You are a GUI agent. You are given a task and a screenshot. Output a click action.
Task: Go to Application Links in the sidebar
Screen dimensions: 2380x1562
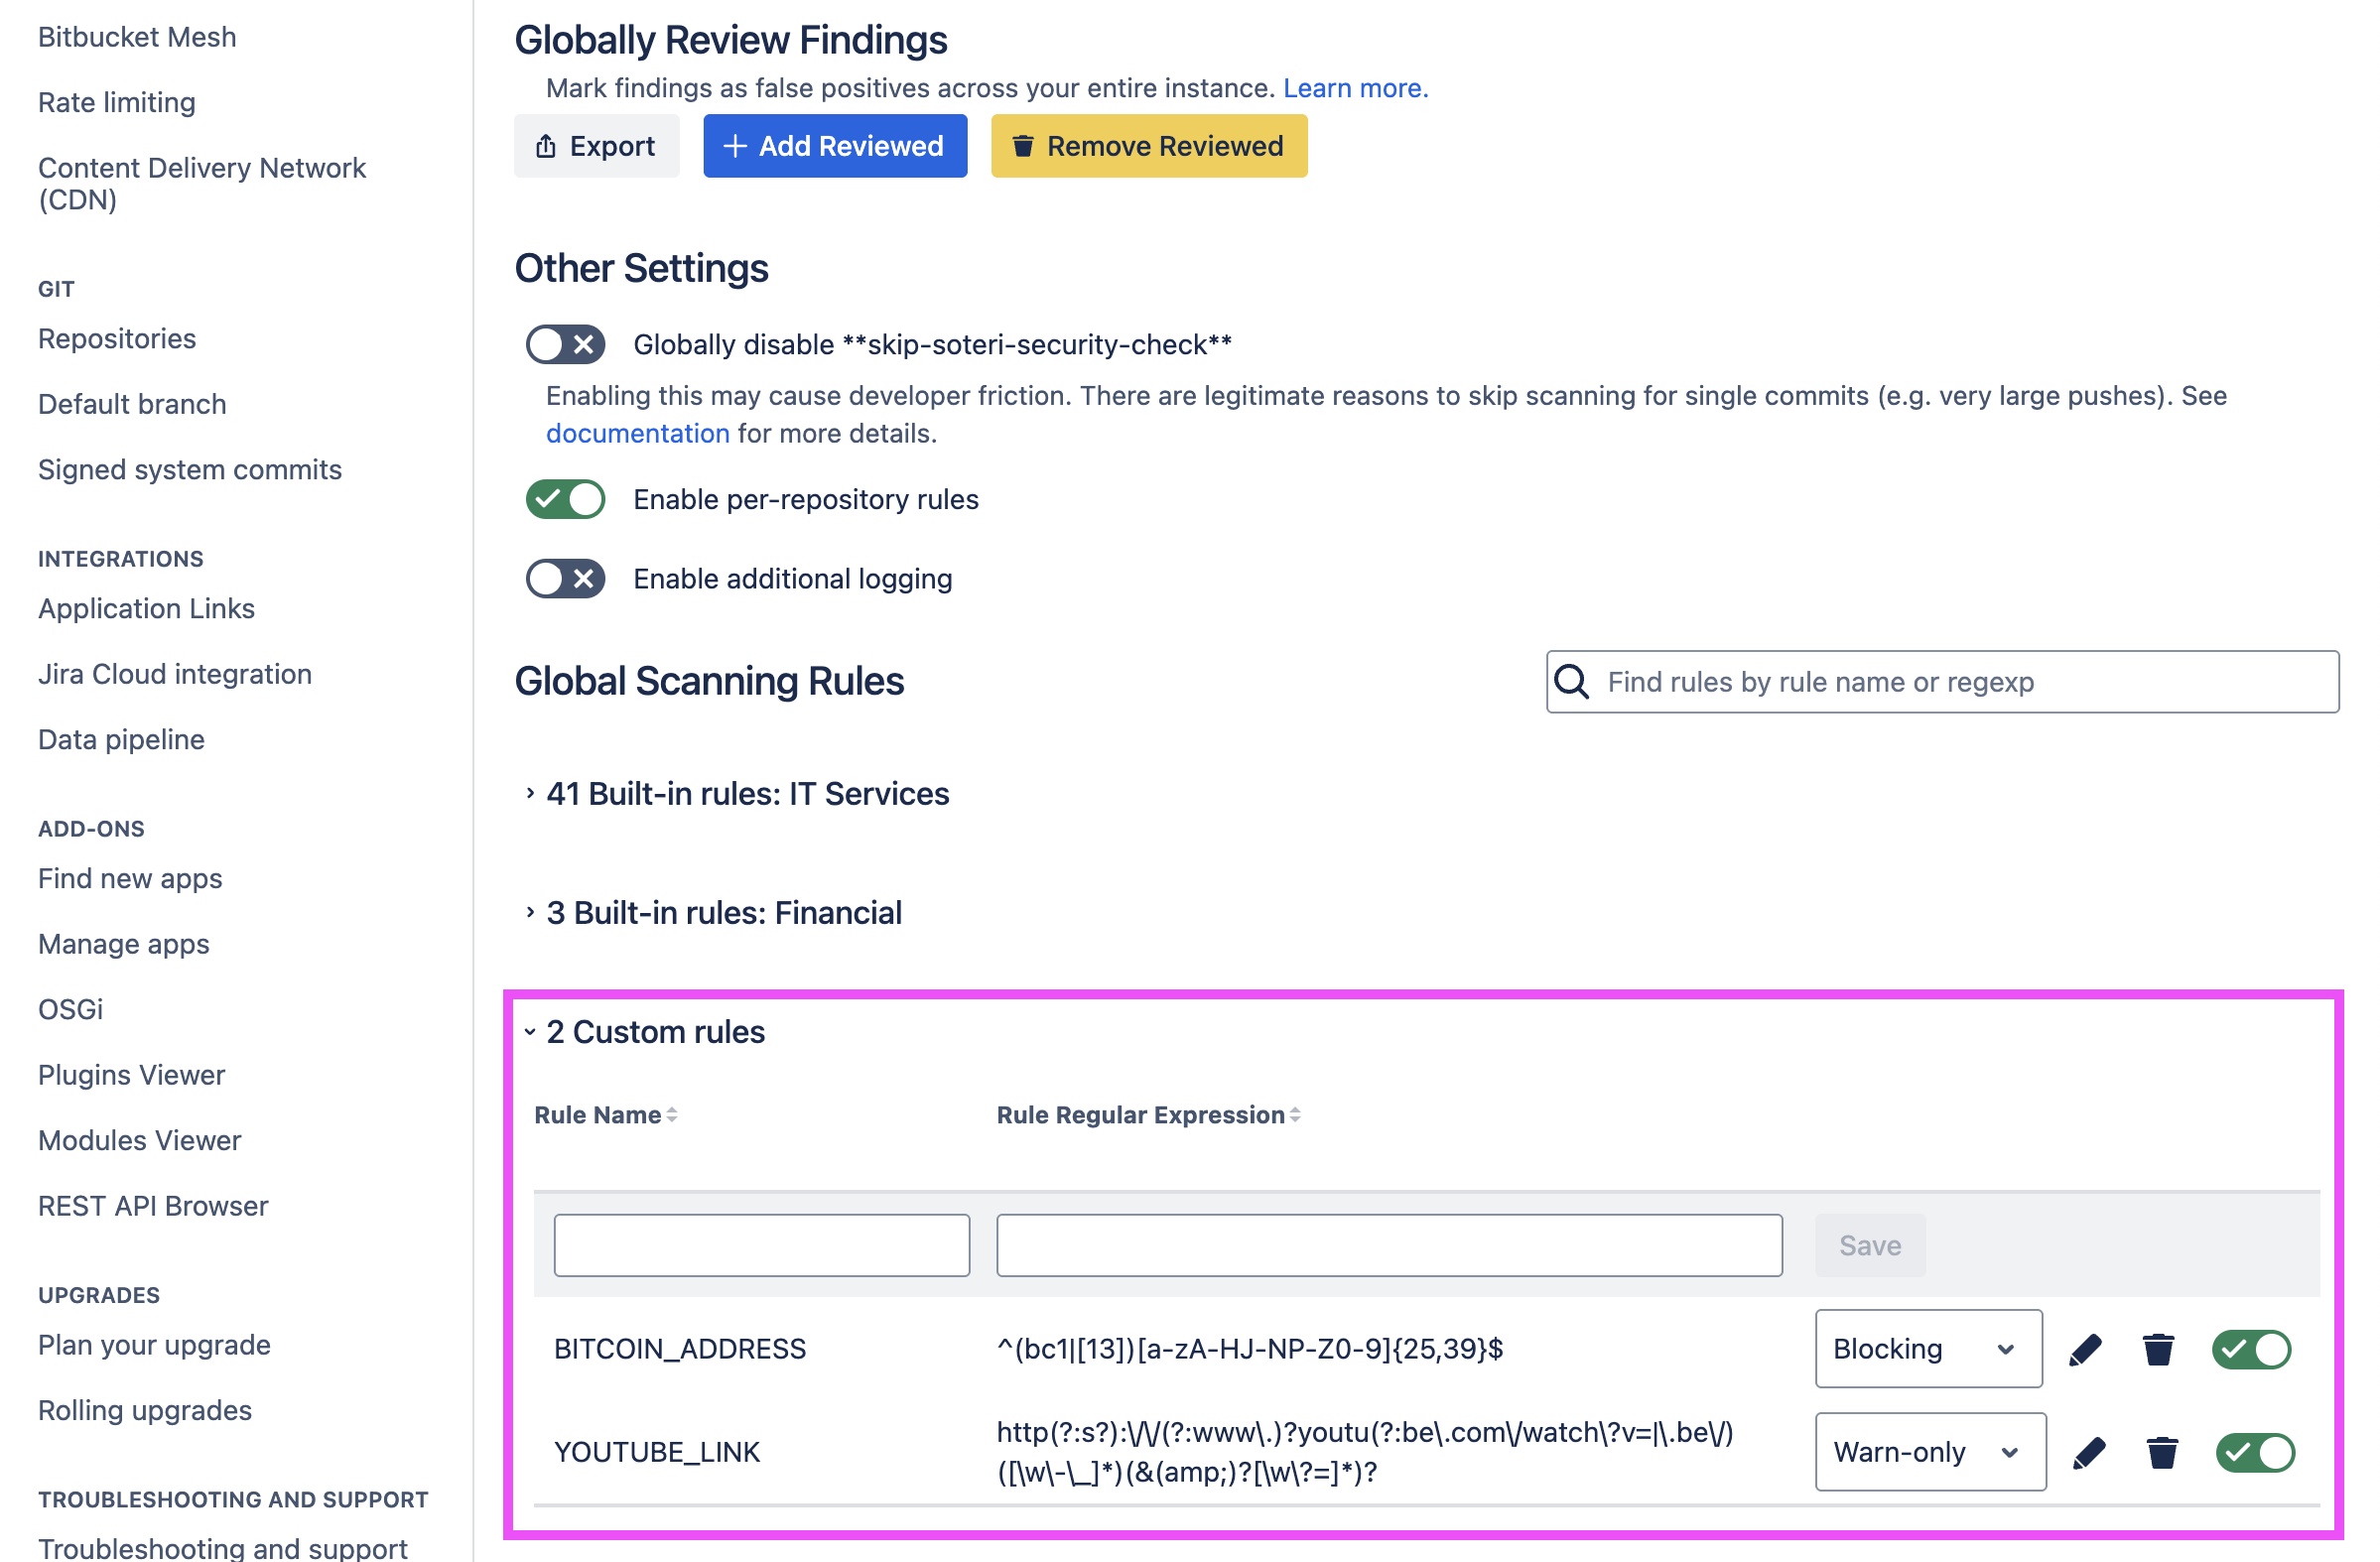pyautogui.click(x=146, y=608)
